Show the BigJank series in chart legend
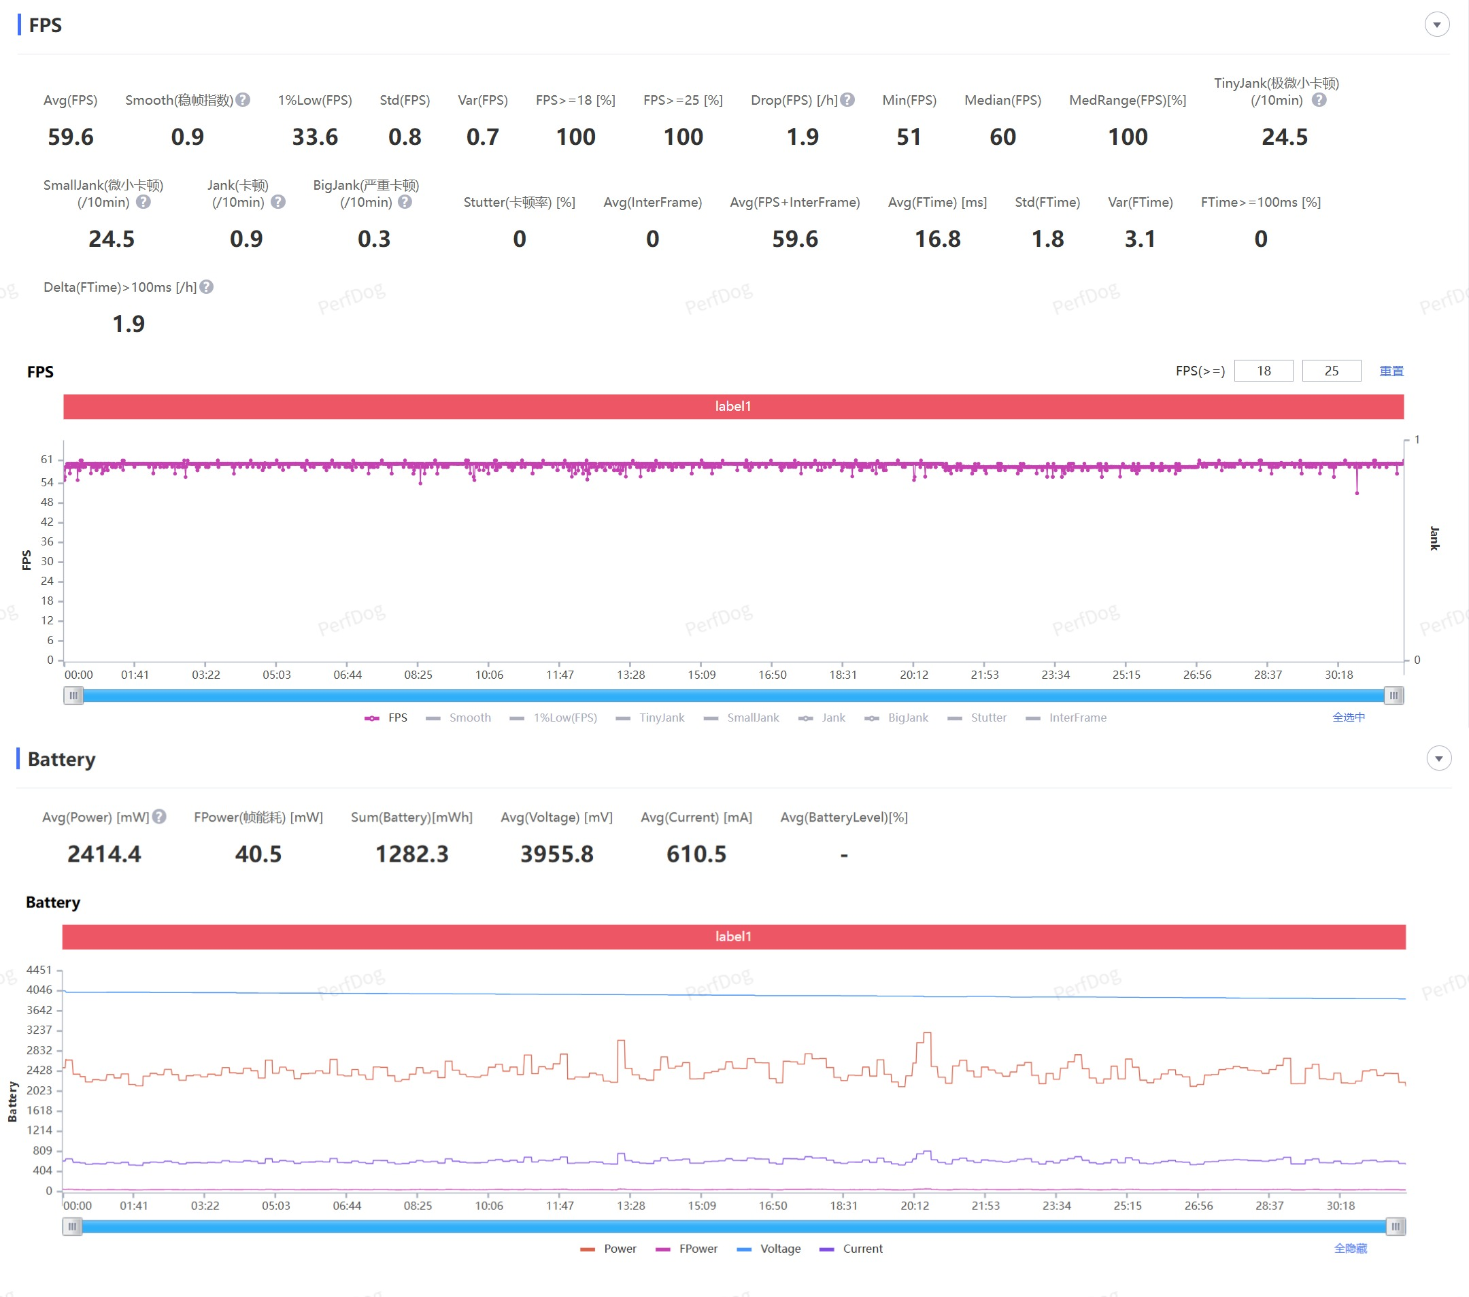This screenshot has height=1297, width=1469. (x=897, y=718)
